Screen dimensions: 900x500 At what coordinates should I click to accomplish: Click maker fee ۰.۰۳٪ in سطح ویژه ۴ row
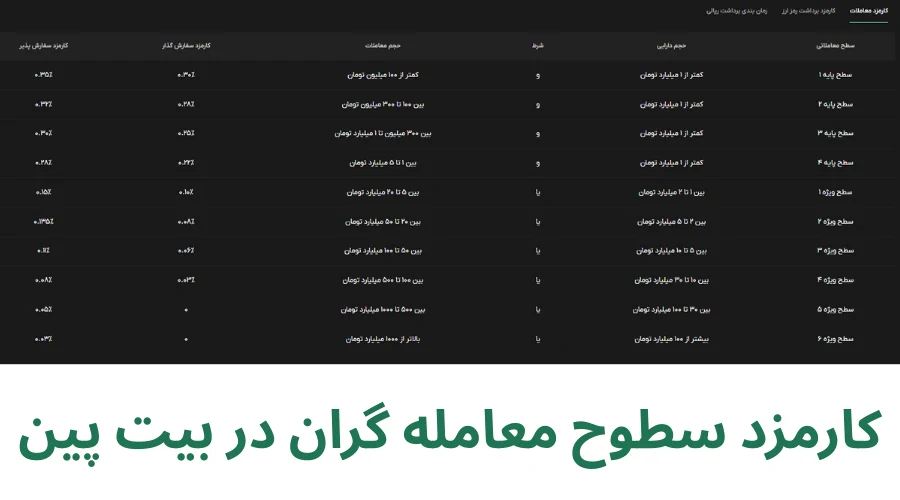186,280
